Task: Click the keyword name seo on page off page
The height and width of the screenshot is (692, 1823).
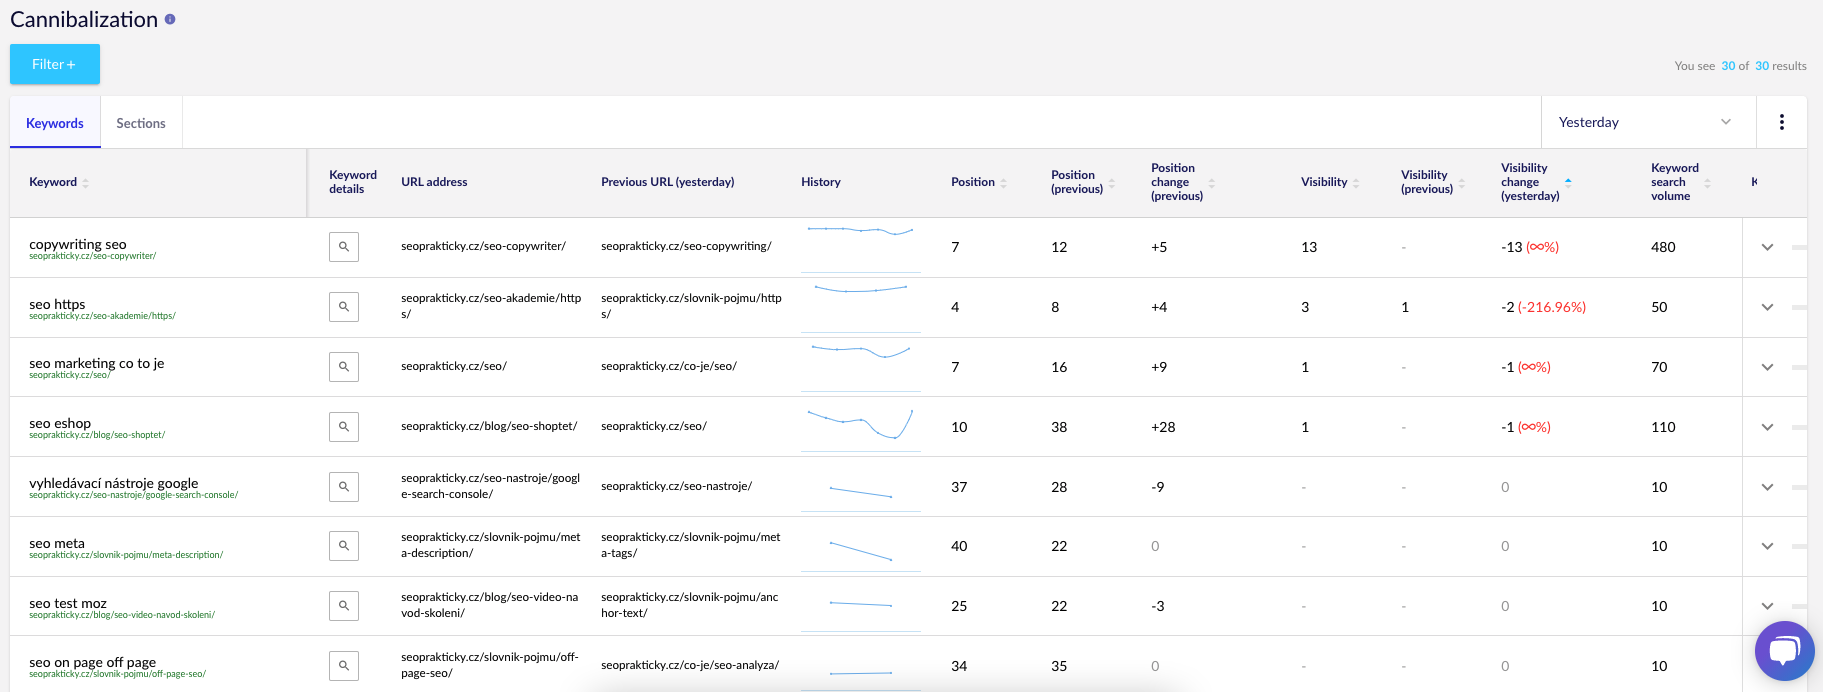Action: (93, 662)
